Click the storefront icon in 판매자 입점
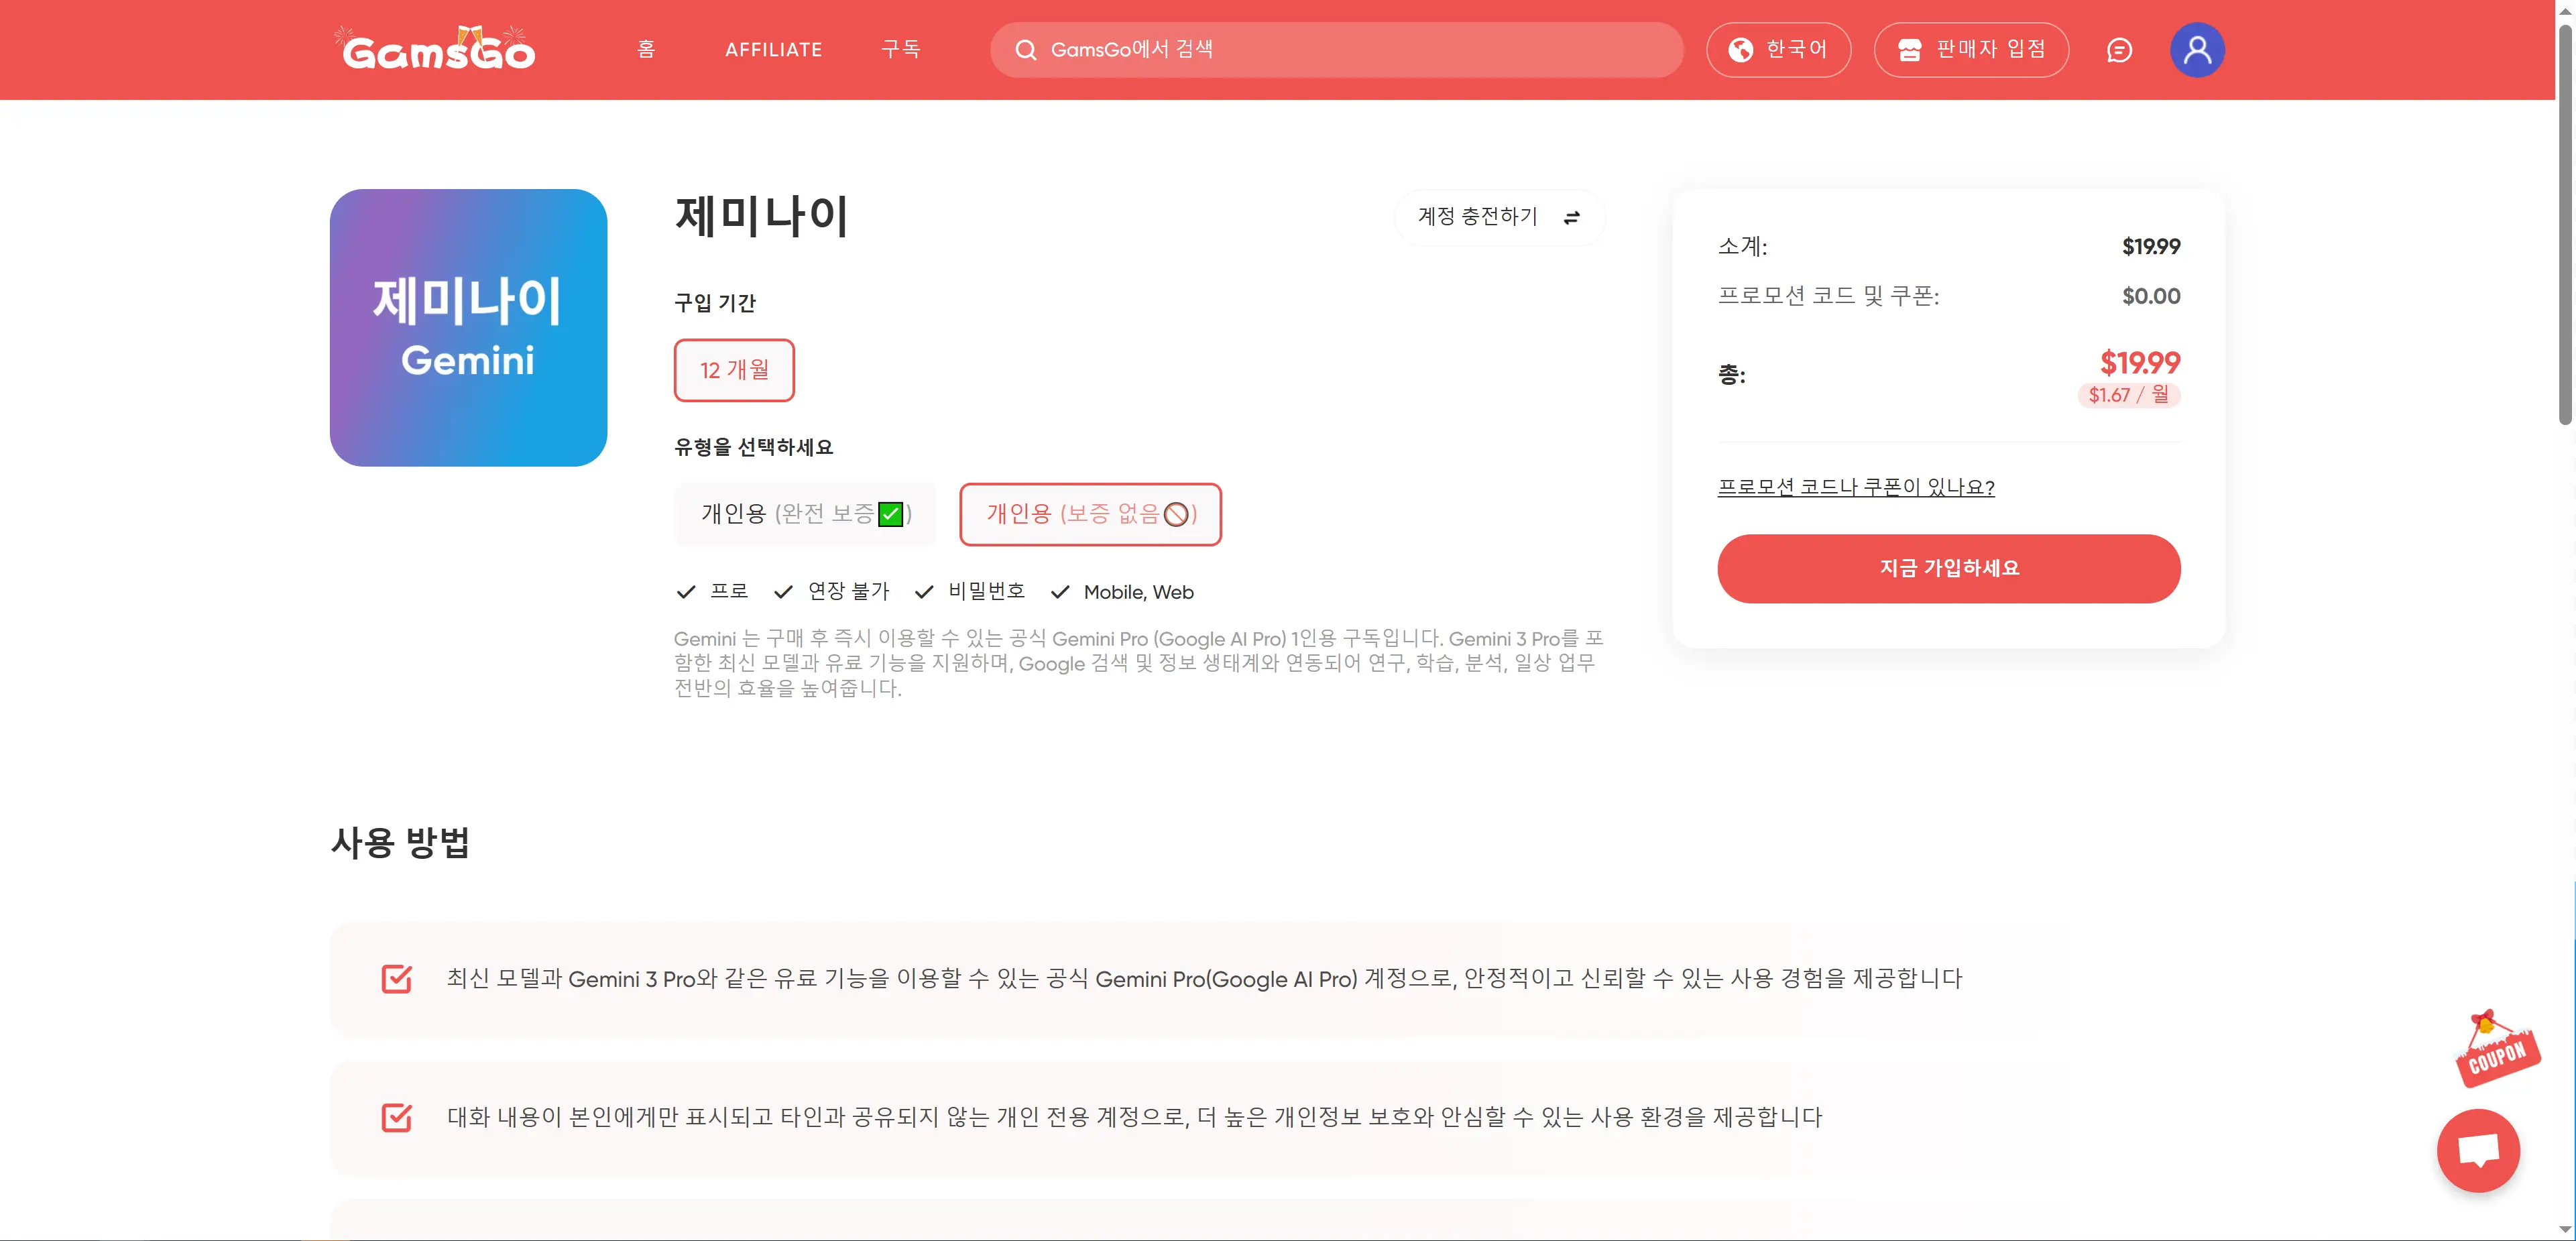Screen dimensions: 2576x1241 [1909, 50]
